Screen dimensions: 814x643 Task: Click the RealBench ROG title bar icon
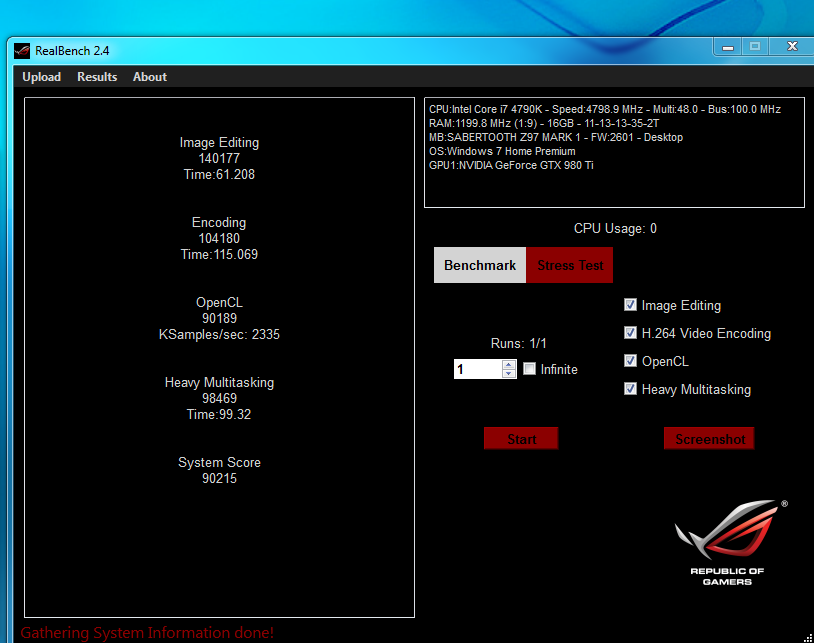[22, 51]
